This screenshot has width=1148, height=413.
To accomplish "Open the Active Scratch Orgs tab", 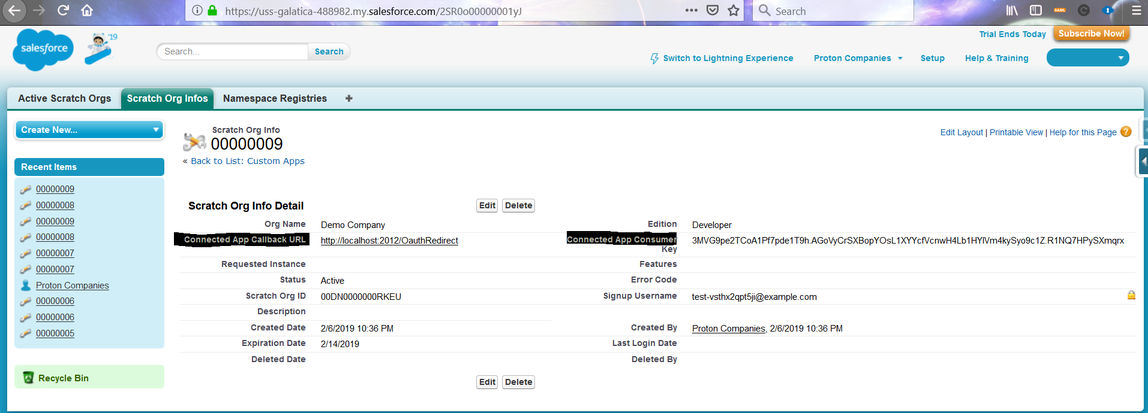I will coord(64,98).
